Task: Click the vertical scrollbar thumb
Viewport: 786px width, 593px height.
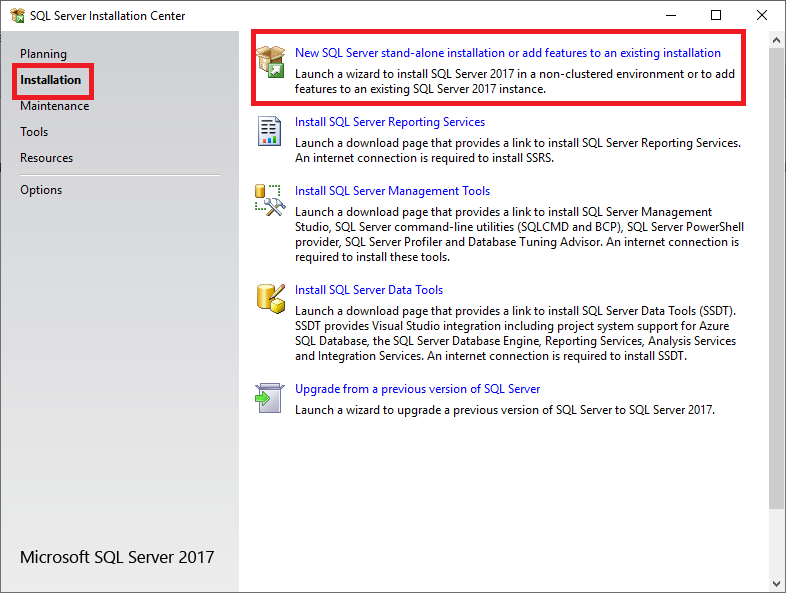Action: [x=776, y=279]
